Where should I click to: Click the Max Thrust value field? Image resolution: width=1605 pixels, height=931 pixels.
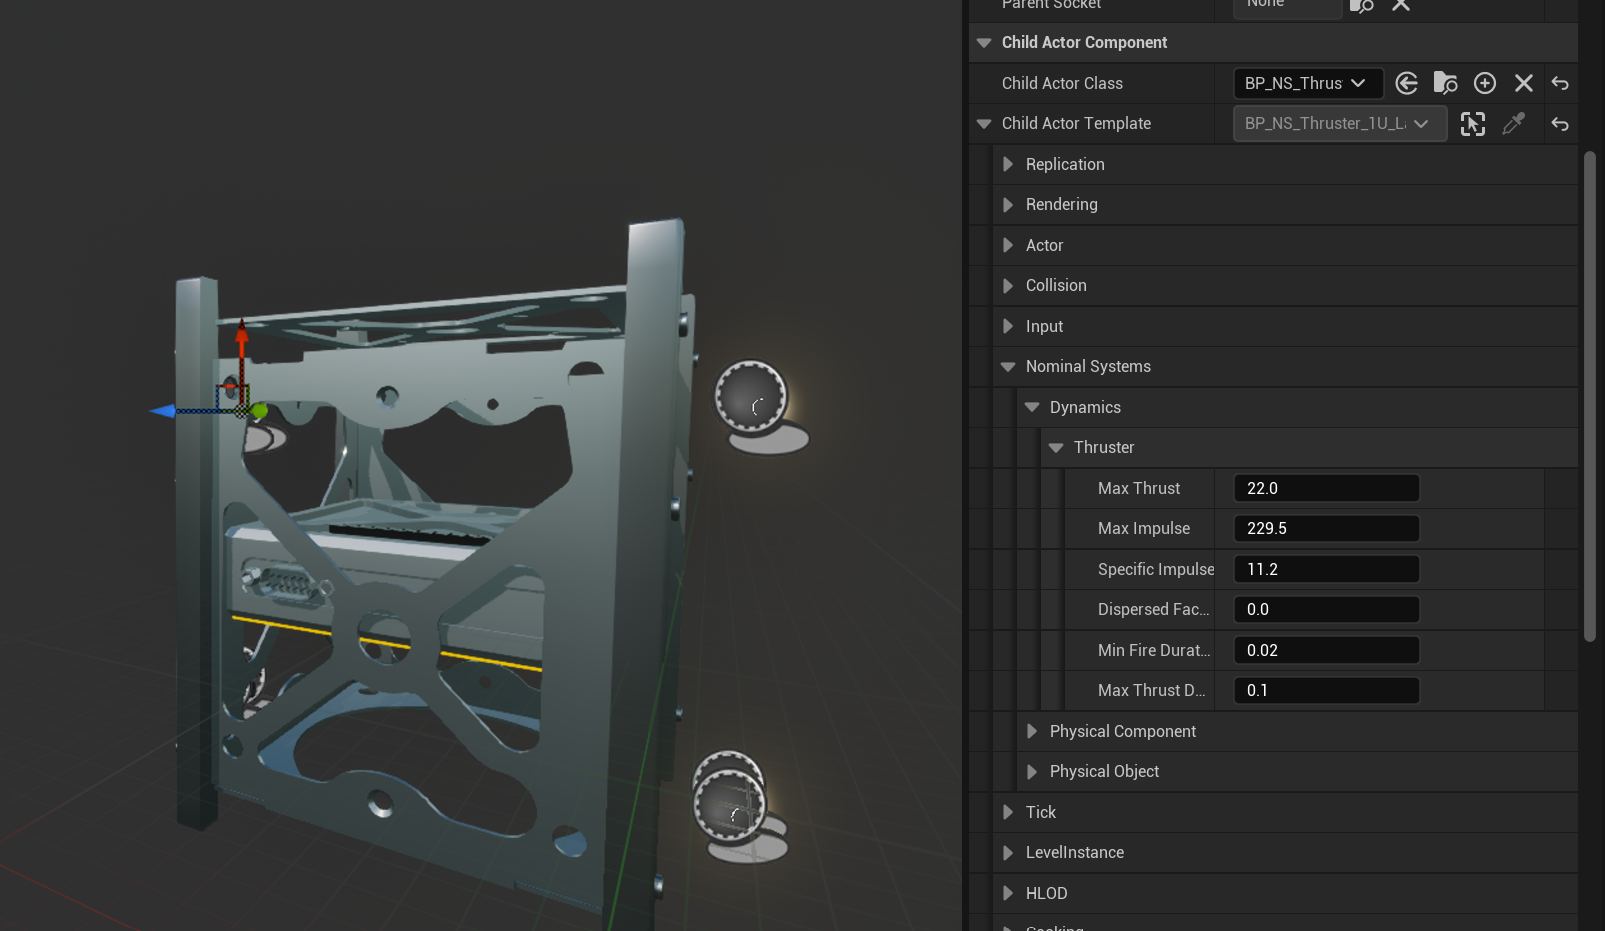[1326, 488]
